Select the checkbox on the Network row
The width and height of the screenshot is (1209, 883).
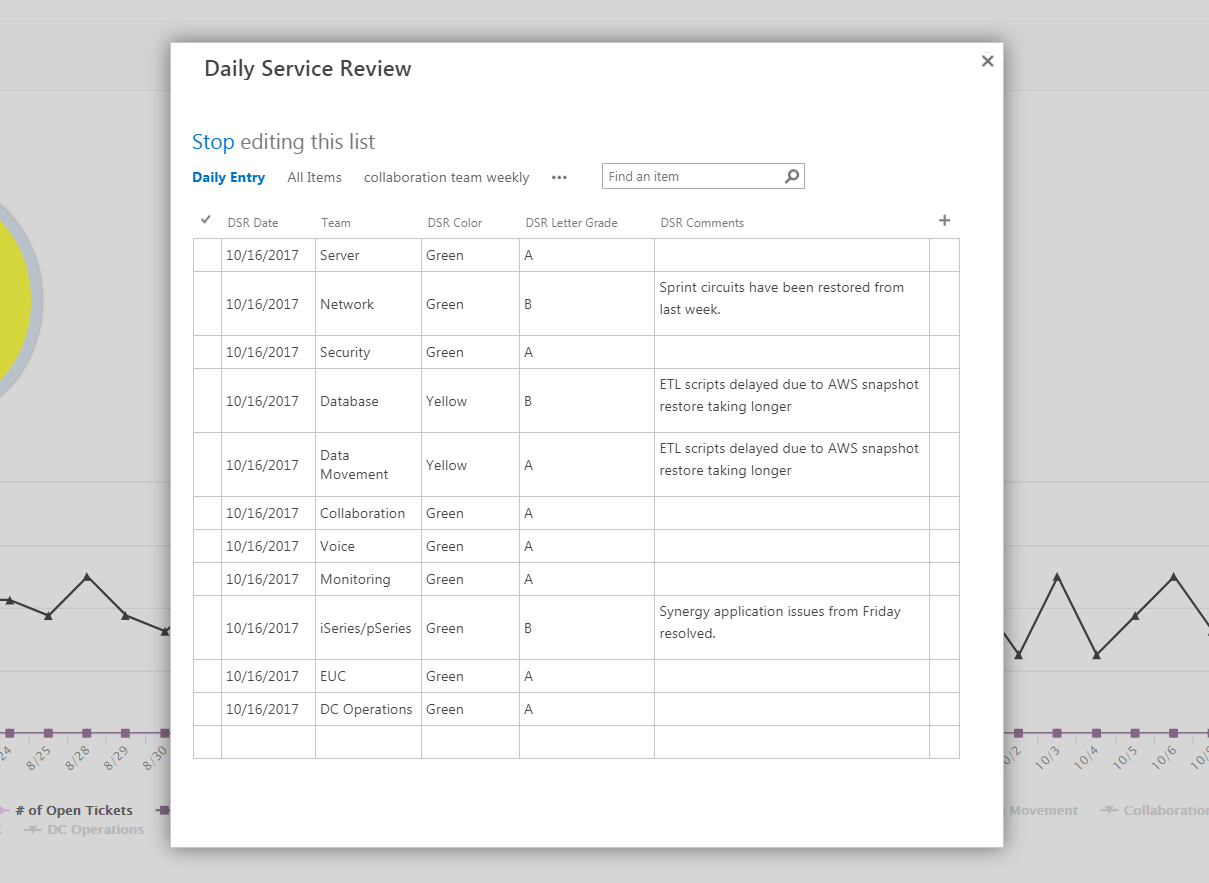coord(206,303)
